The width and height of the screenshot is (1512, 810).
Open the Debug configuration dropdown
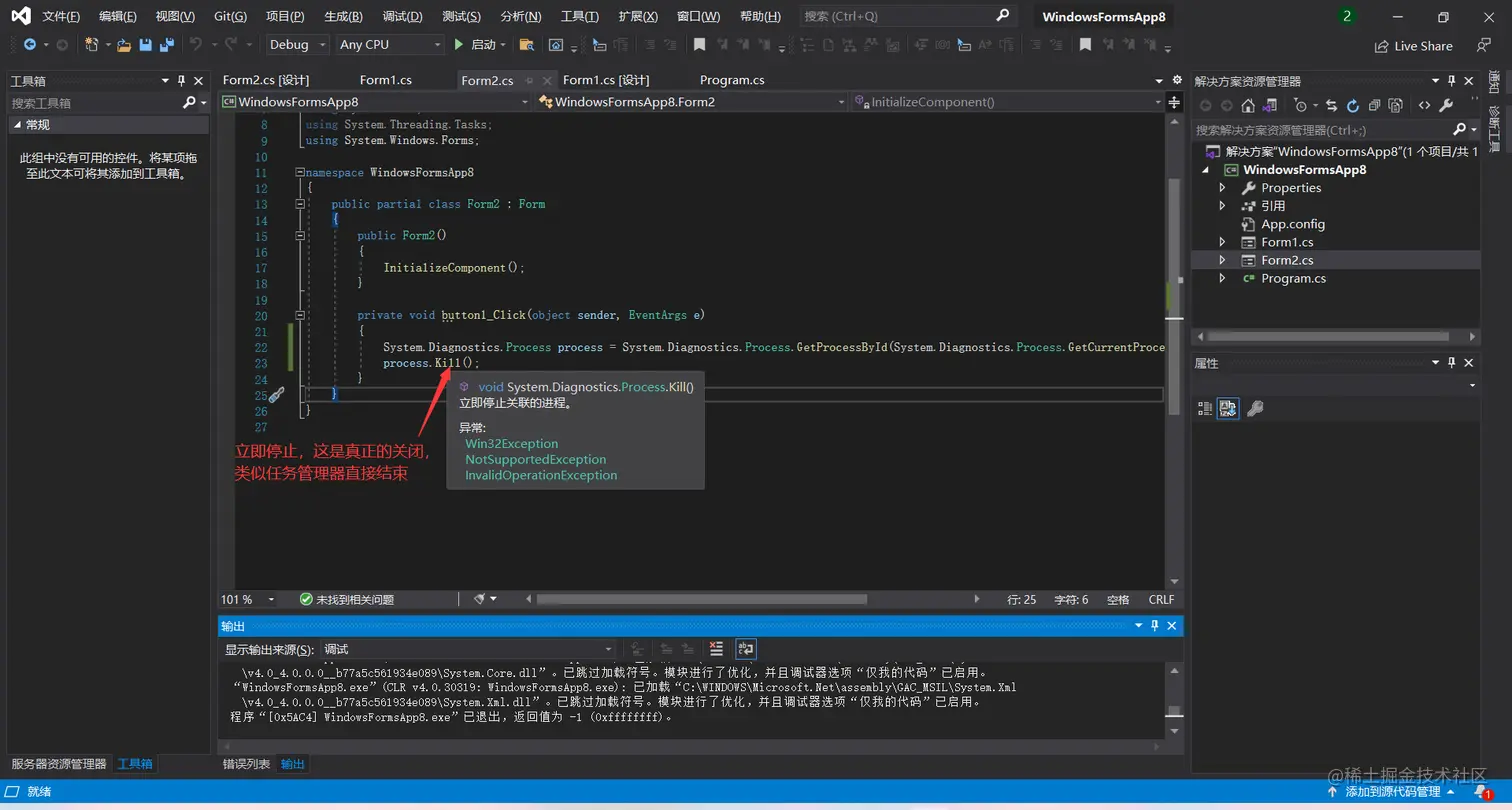298,45
